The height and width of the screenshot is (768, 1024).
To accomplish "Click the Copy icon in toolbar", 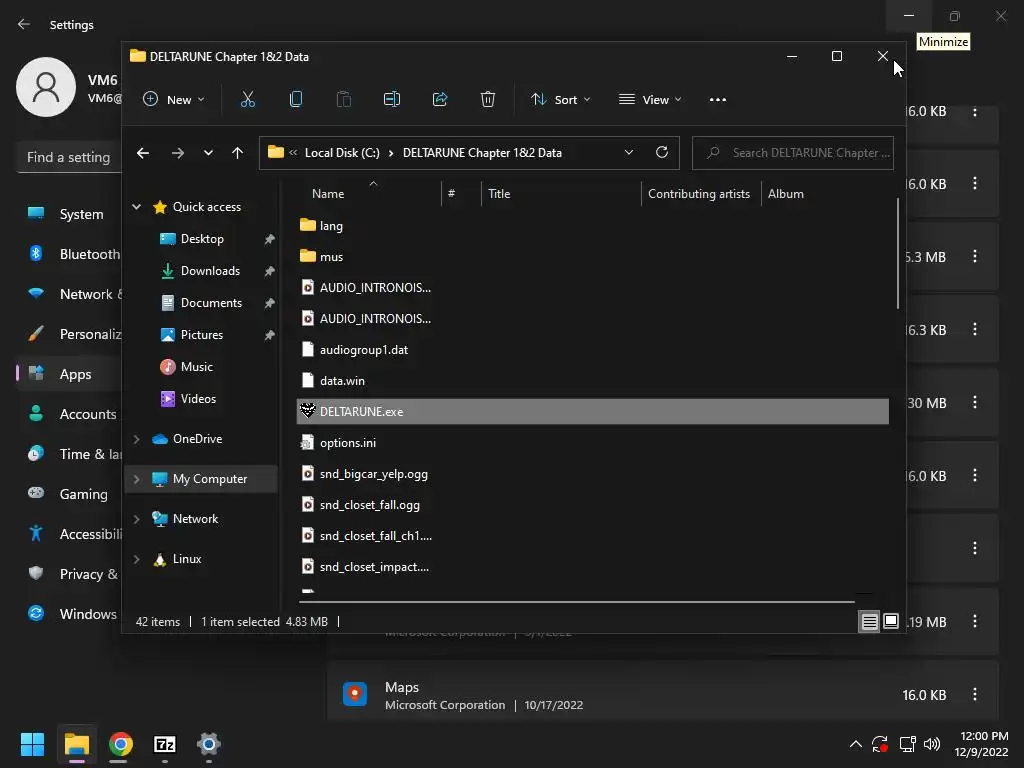I will coord(296,99).
